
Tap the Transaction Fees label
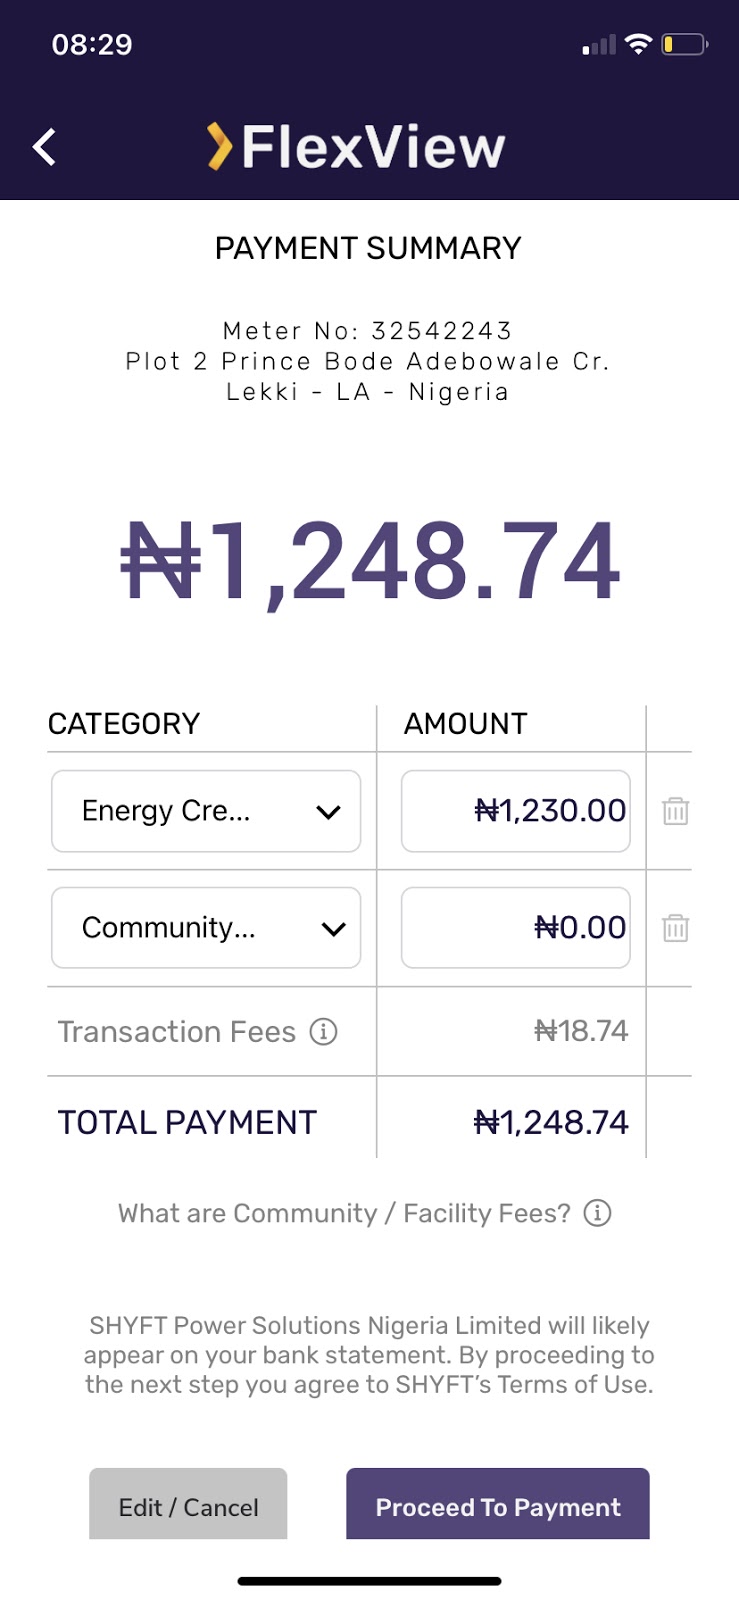[177, 1031]
